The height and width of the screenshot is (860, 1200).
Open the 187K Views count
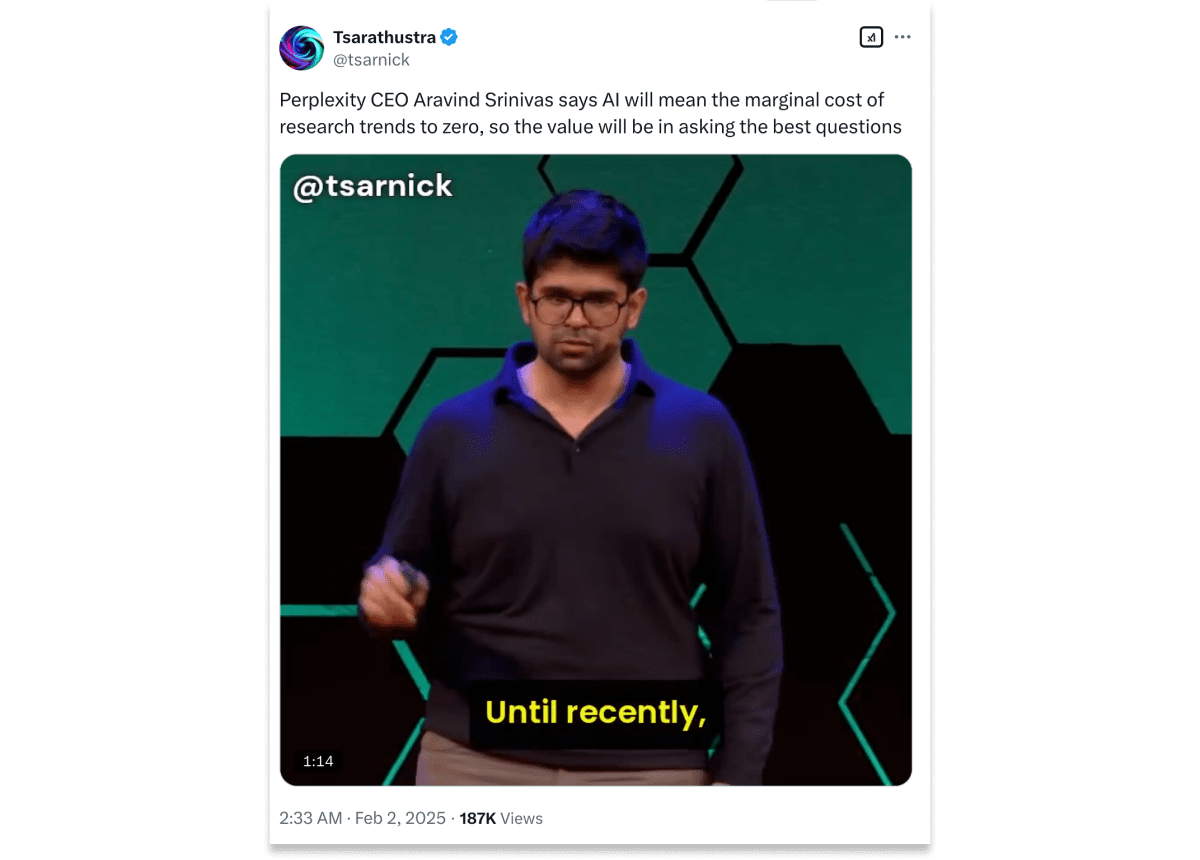(x=501, y=818)
